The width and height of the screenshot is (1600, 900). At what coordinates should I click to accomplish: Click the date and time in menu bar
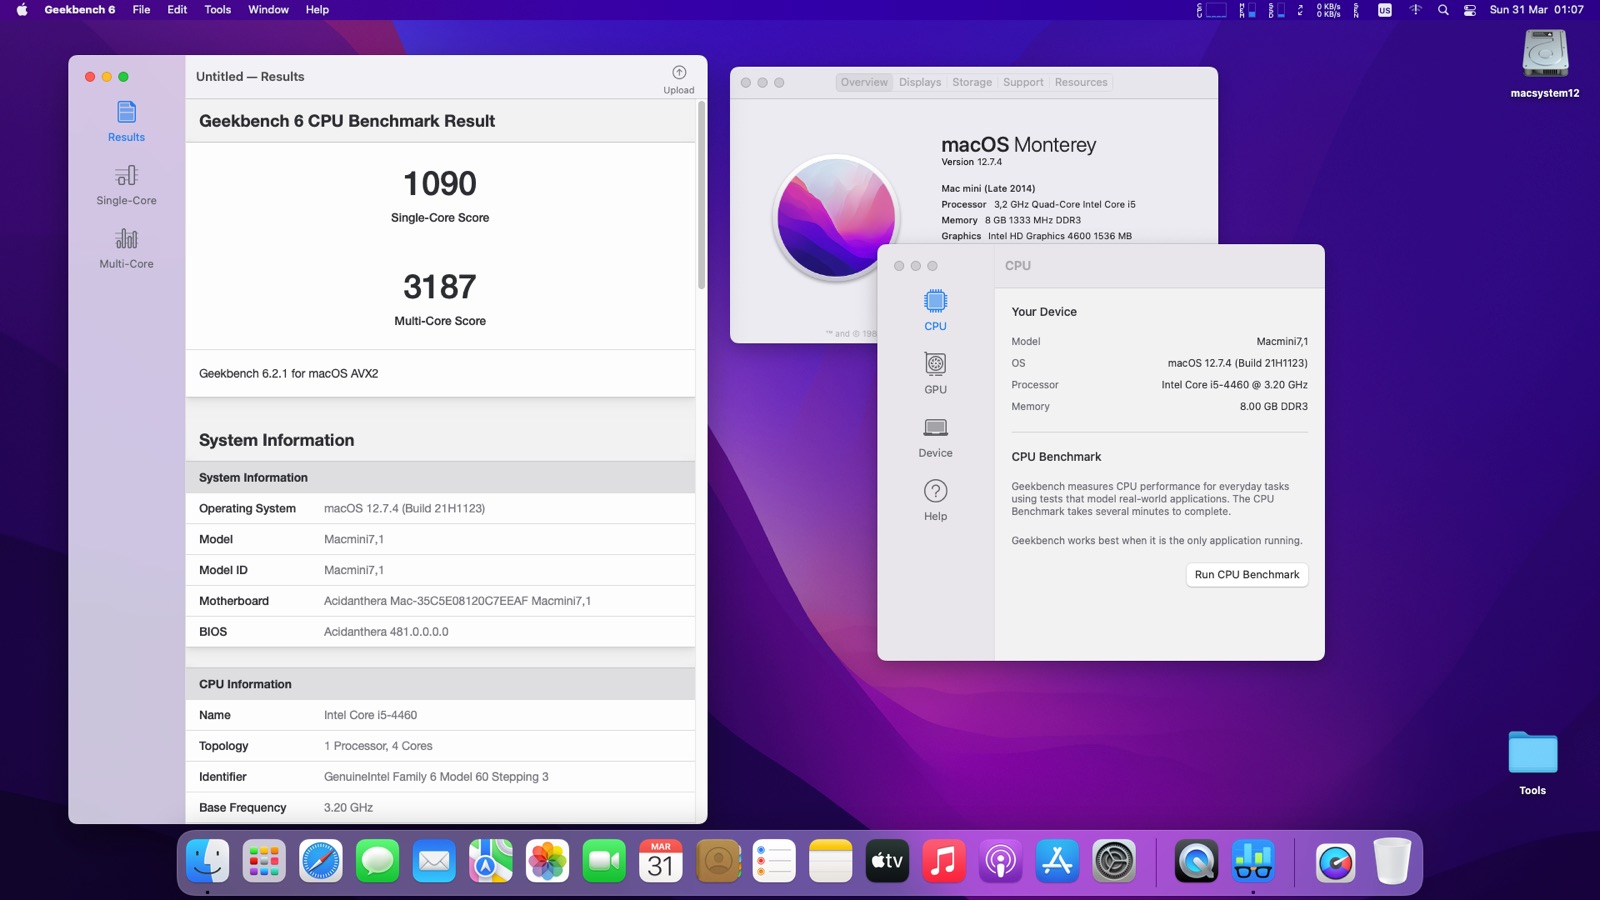click(1537, 10)
